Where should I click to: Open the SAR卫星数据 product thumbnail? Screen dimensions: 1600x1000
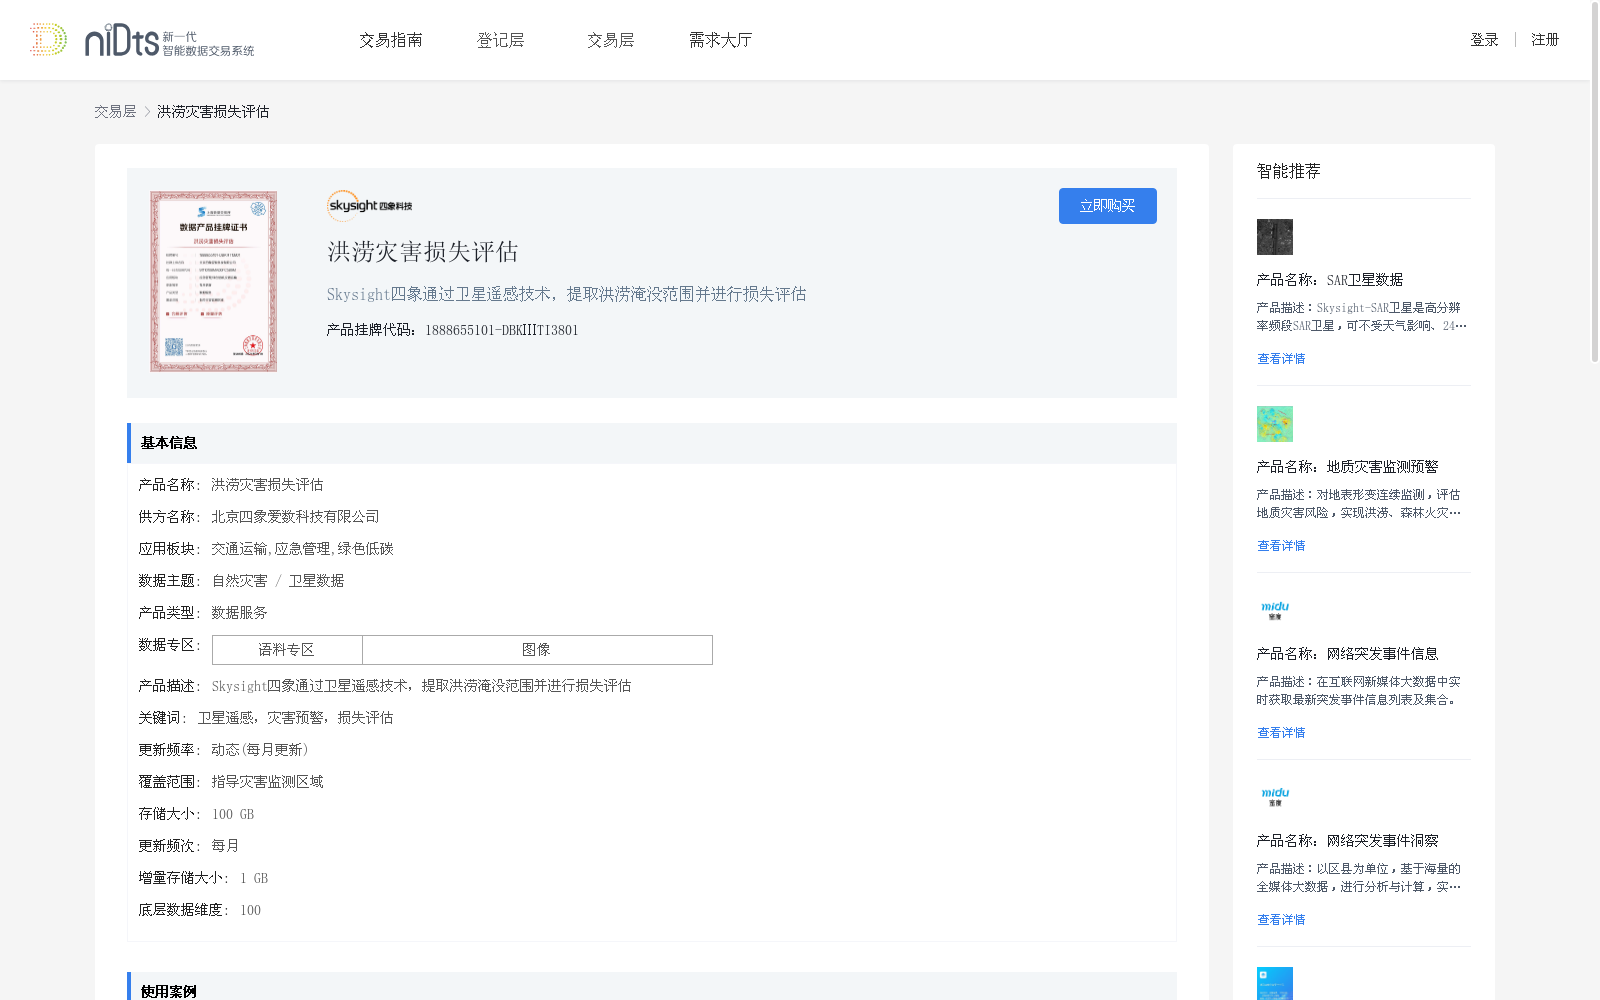[x=1274, y=237]
